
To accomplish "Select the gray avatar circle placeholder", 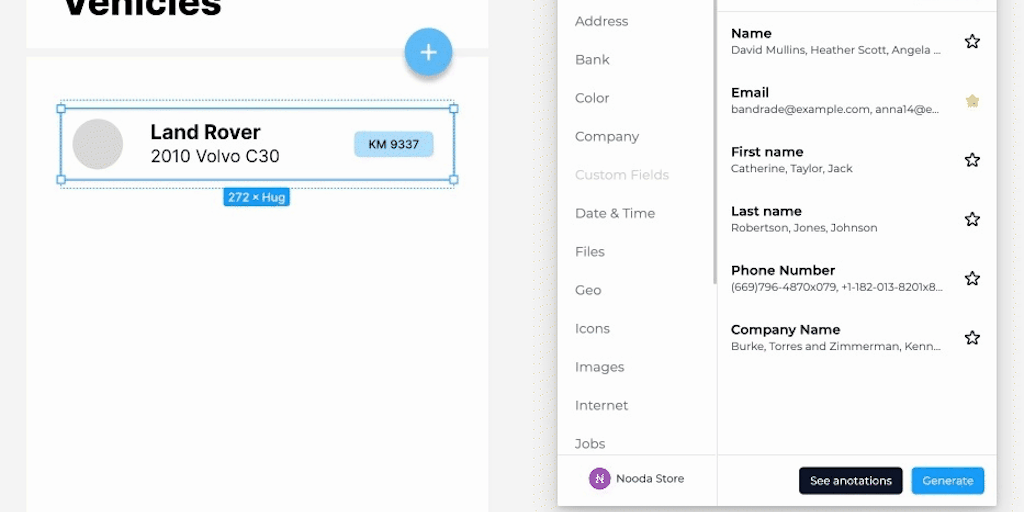I will pos(98,144).
